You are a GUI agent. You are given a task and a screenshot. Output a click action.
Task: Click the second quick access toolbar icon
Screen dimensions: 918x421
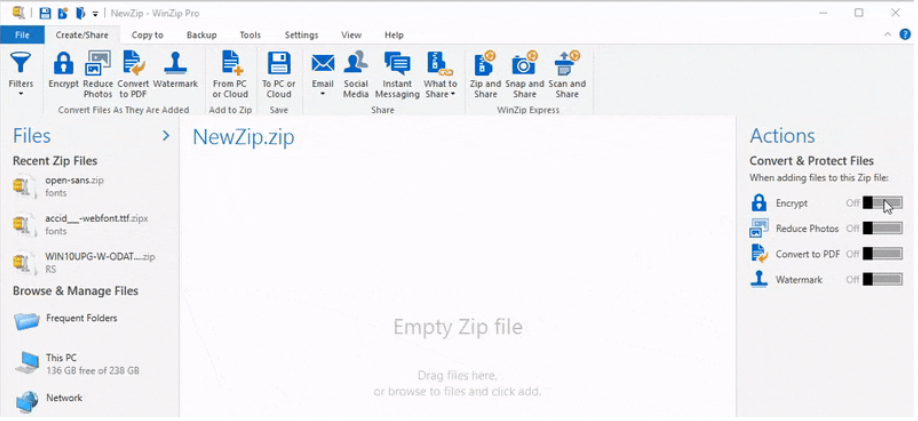63,13
